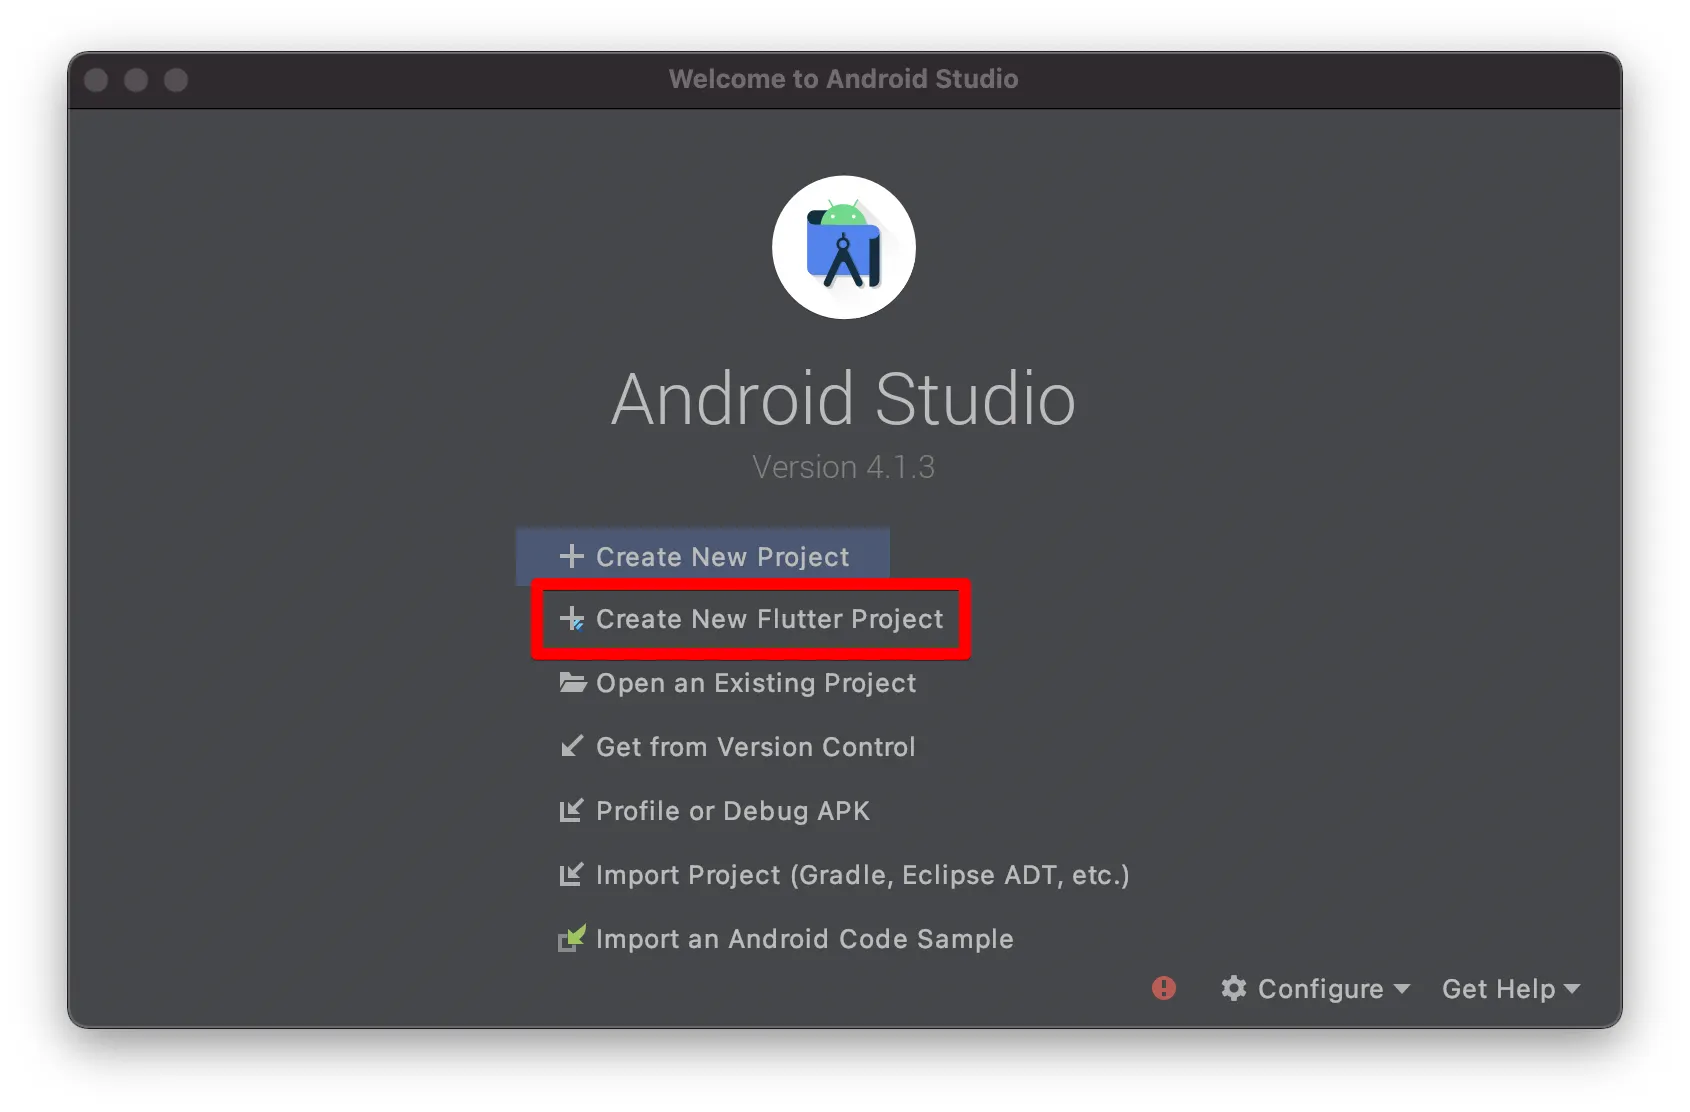The height and width of the screenshot is (1112, 1690).
Task: Click the Android Studio logo
Action: coord(844,247)
